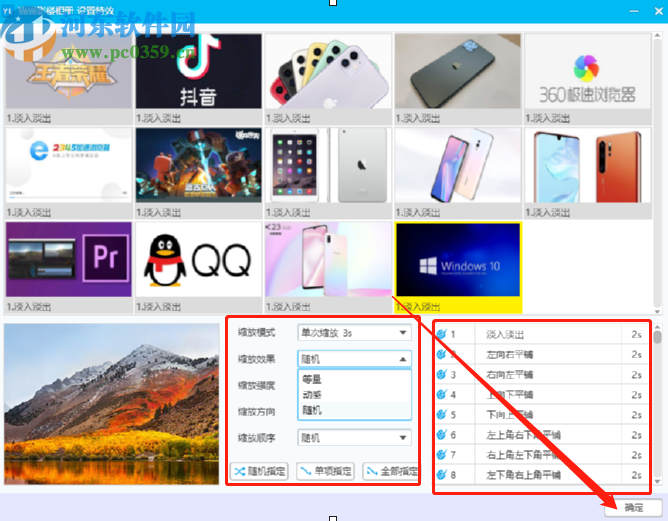Click the 随机指定 button
668x521 pixels.
tap(259, 471)
